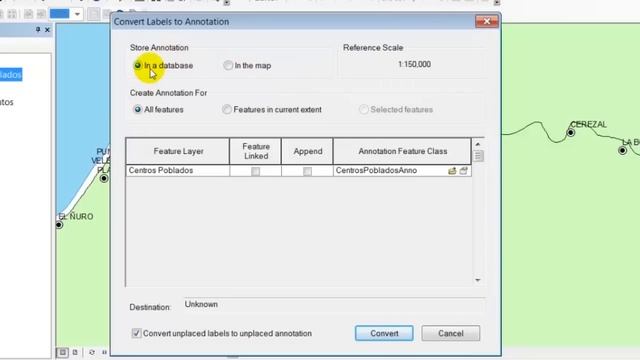Screen dimensions: 640x360
Task: Click the 'Feature Linked' column header
Action: coord(256,151)
